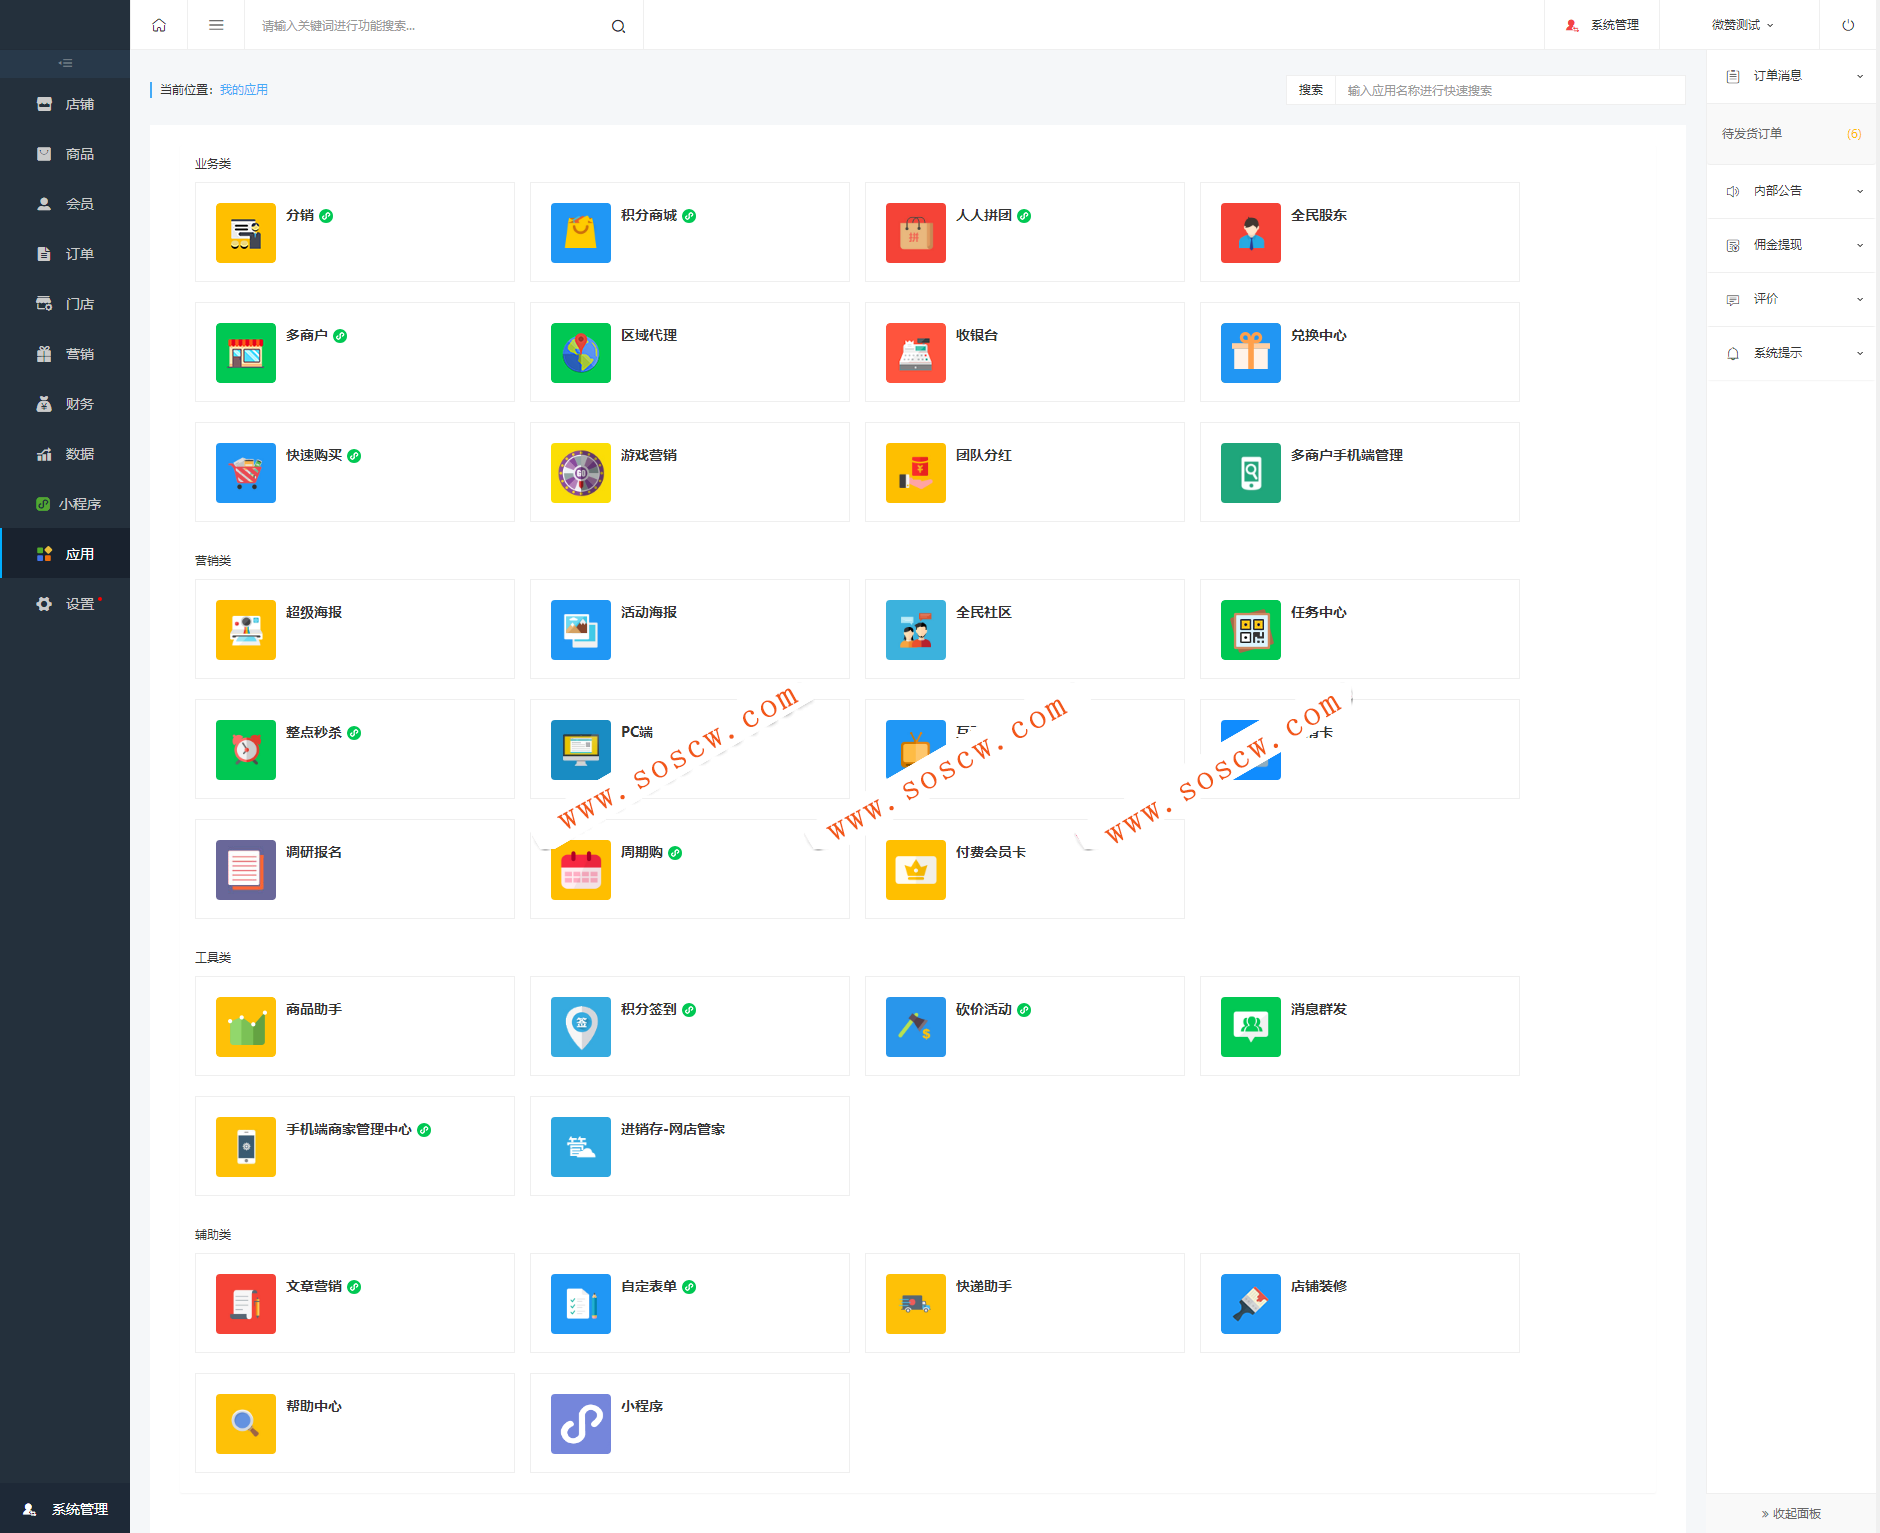The width and height of the screenshot is (1880, 1533).
Task: Open the 快递助手 app card
Action: tap(1024, 1303)
